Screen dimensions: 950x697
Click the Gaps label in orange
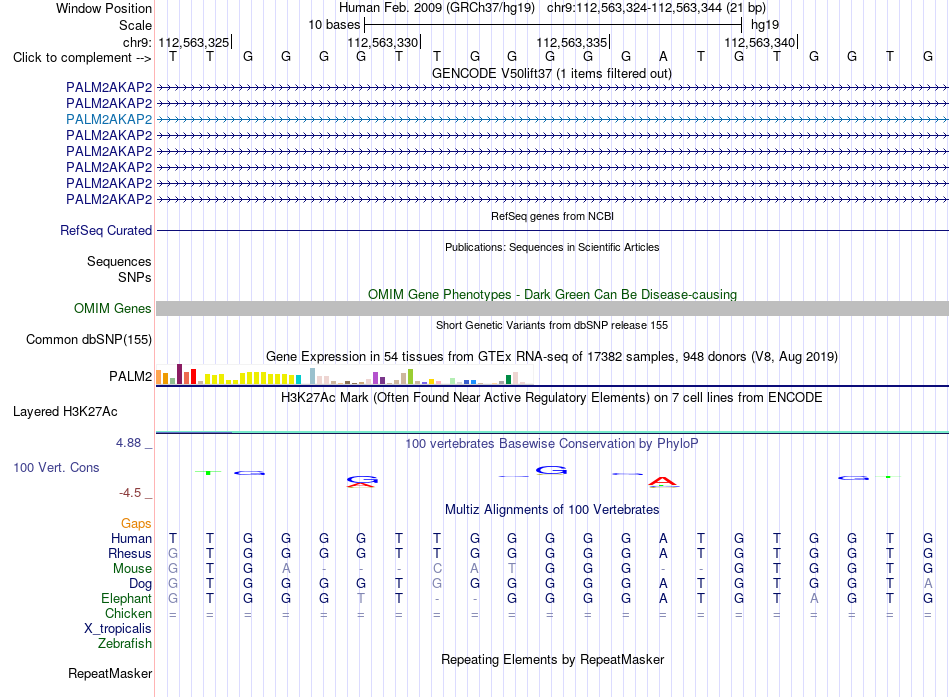136,523
